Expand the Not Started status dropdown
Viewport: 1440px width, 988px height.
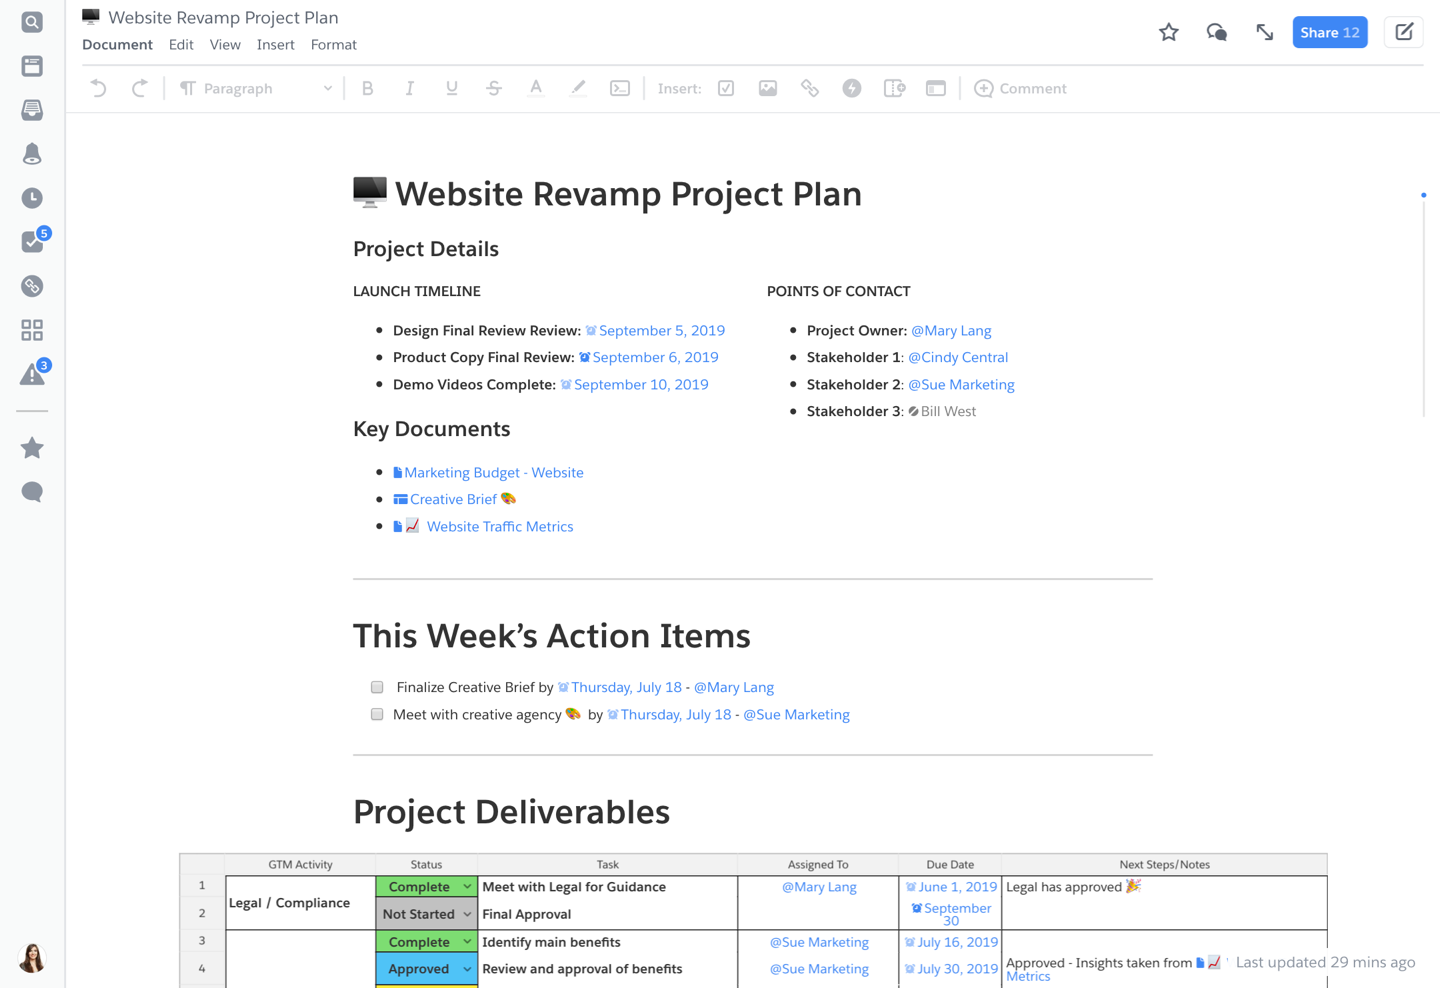(466, 914)
